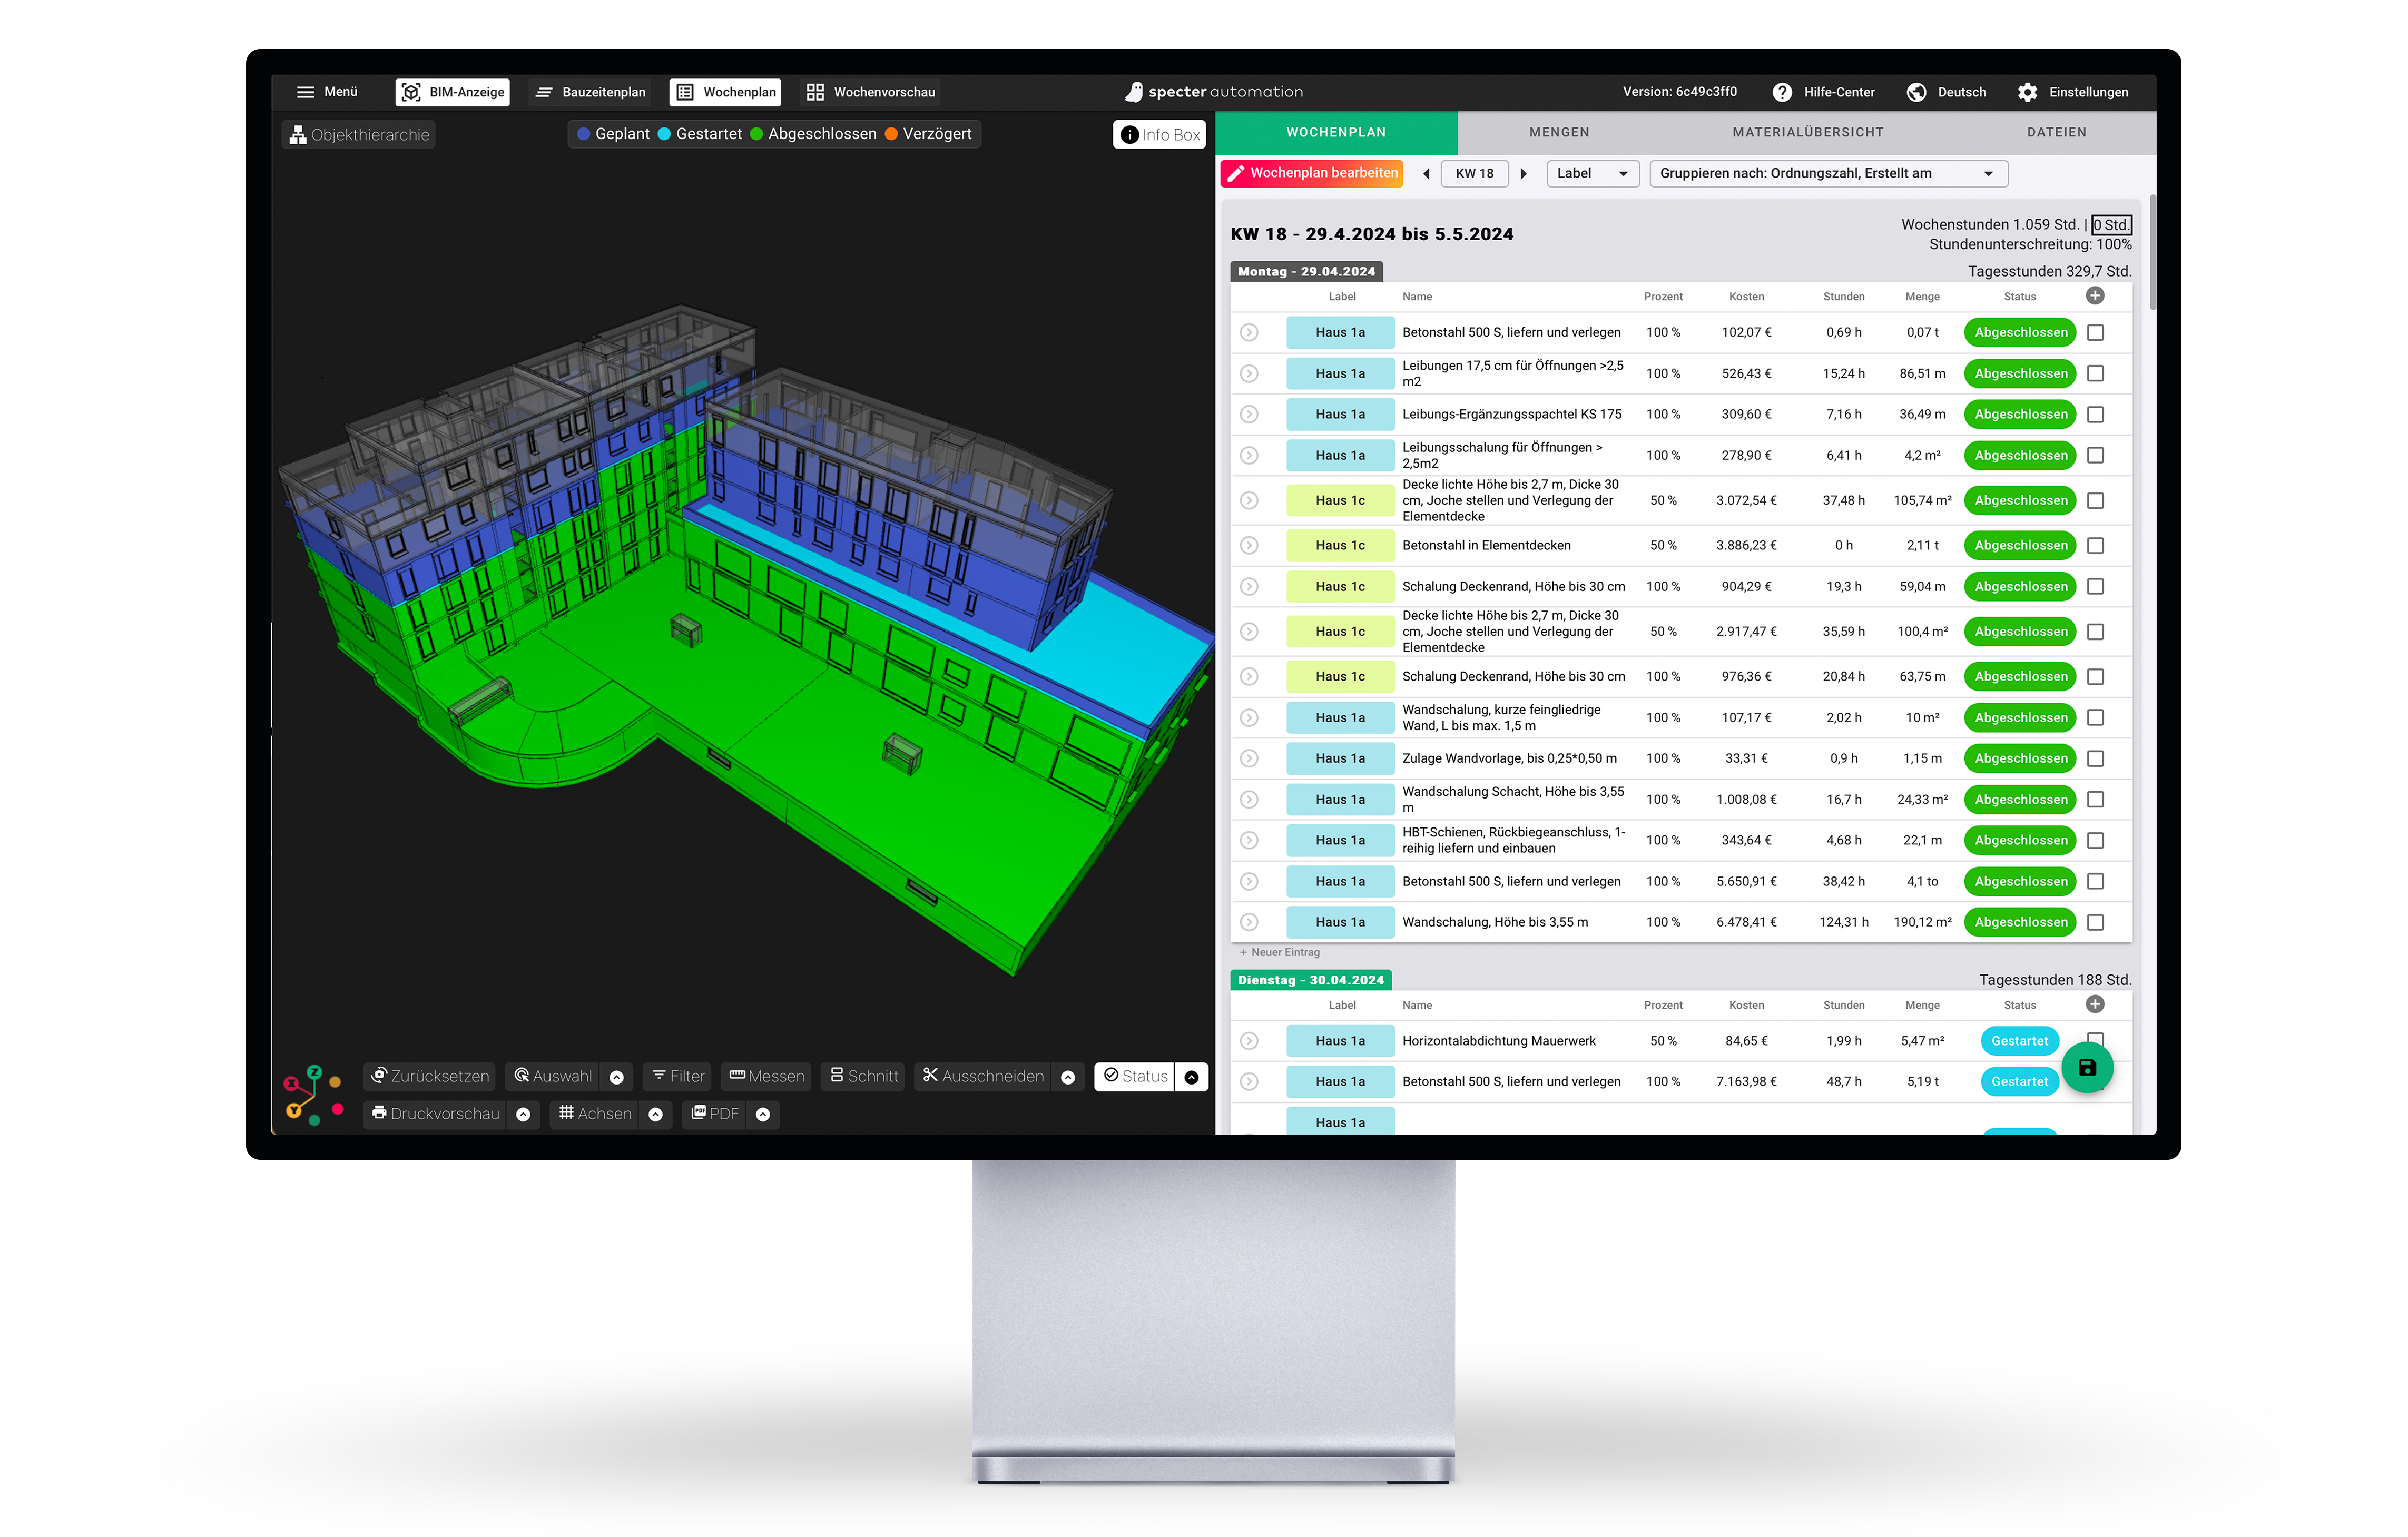2408x1537 pixels.
Task: Open the Objekthierarchie panel
Action: pyautogui.click(x=359, y=135)
